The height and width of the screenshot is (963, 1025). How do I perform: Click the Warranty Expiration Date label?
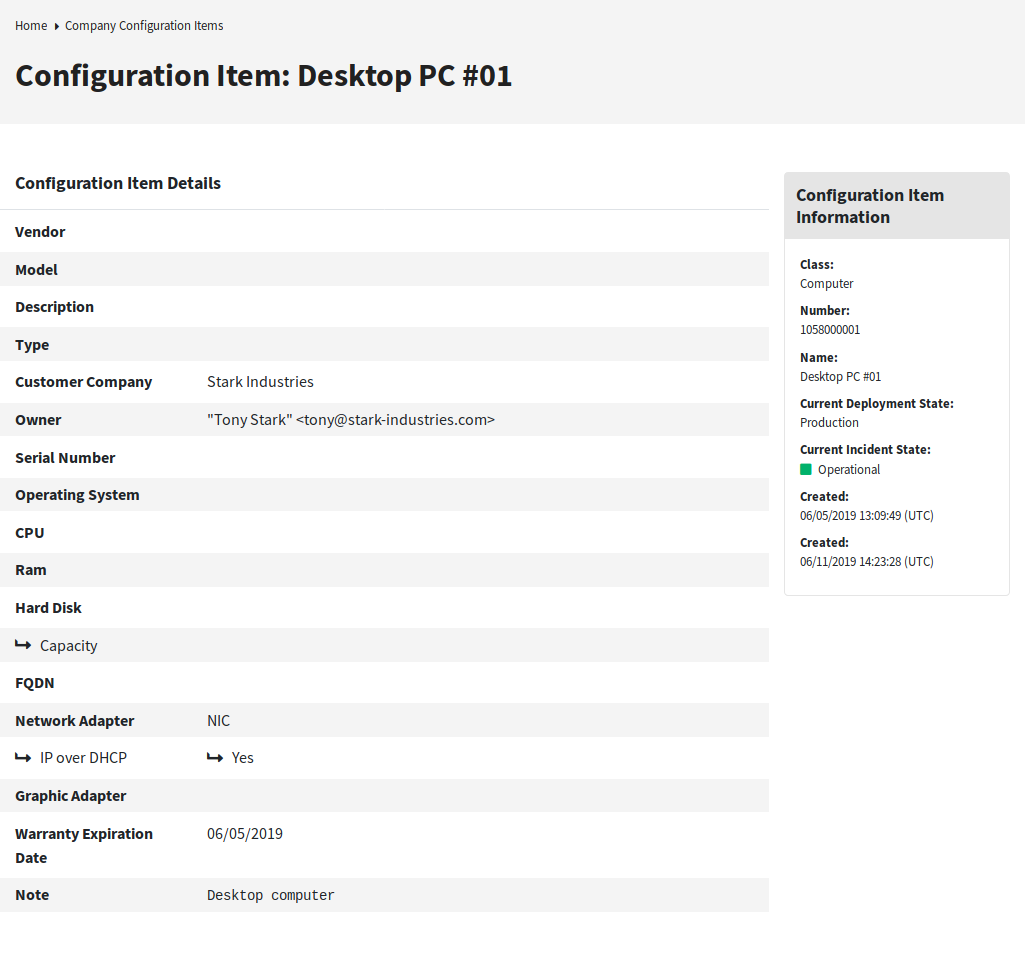tap(84, 846)
